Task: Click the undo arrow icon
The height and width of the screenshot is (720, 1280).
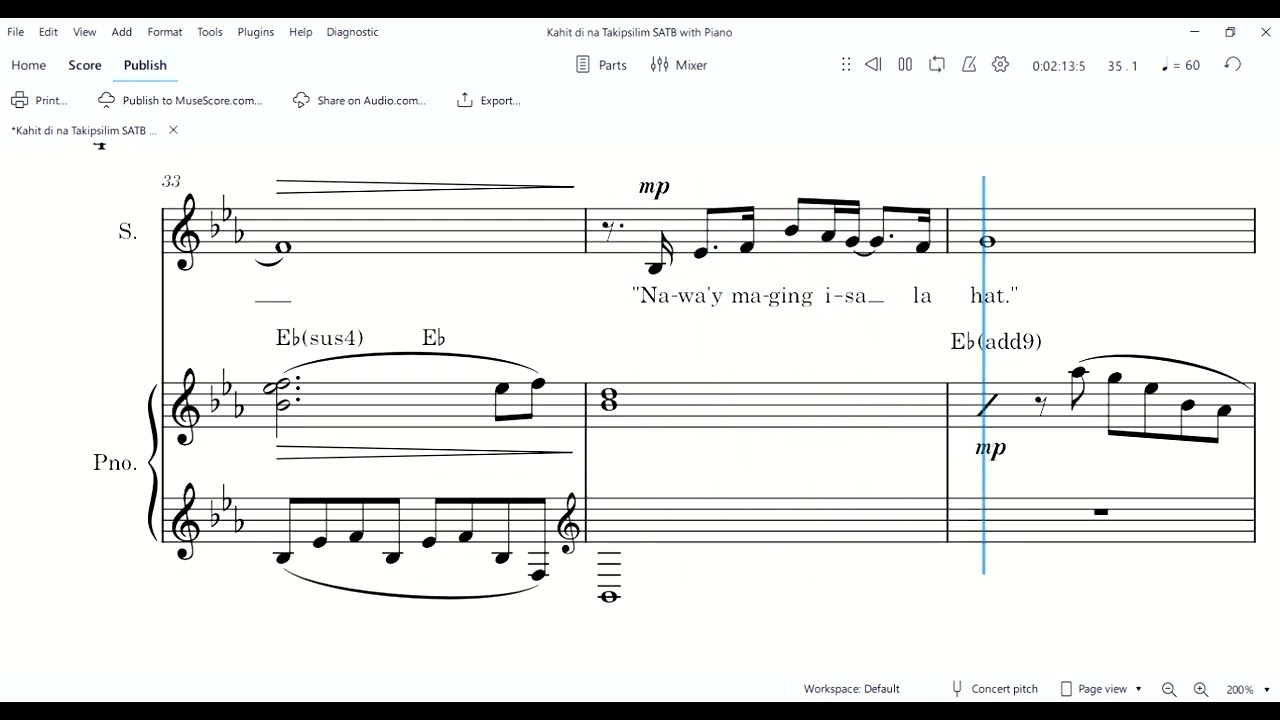Action: point(1233,65)
